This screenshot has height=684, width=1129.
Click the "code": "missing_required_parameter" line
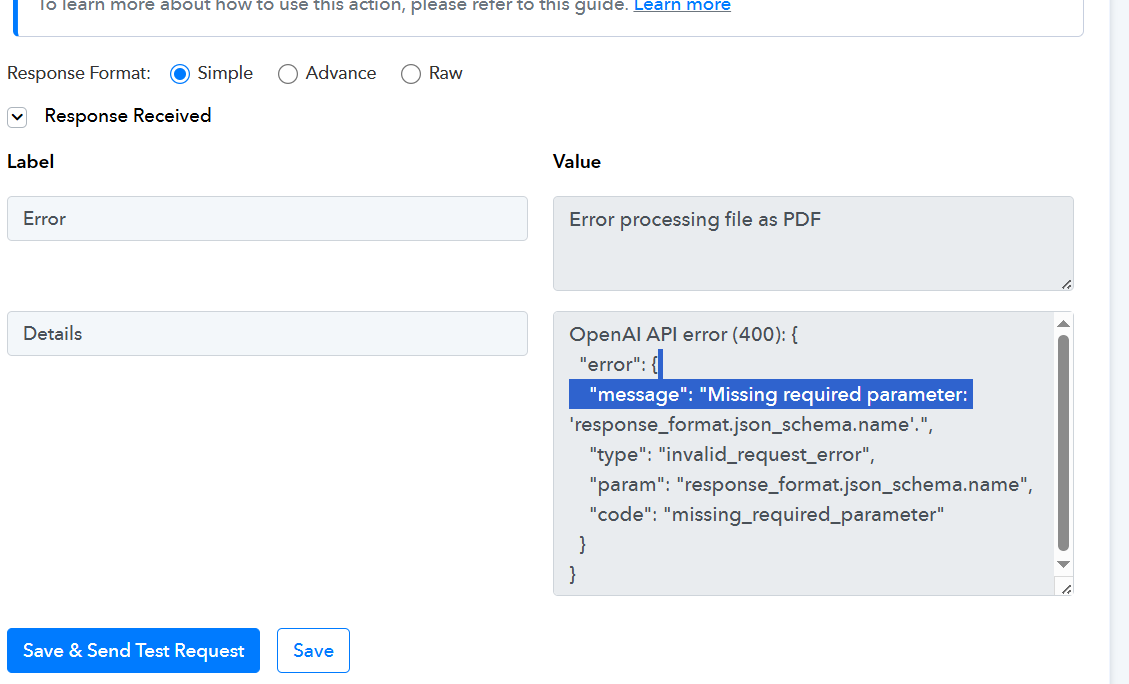coord(766,515)
